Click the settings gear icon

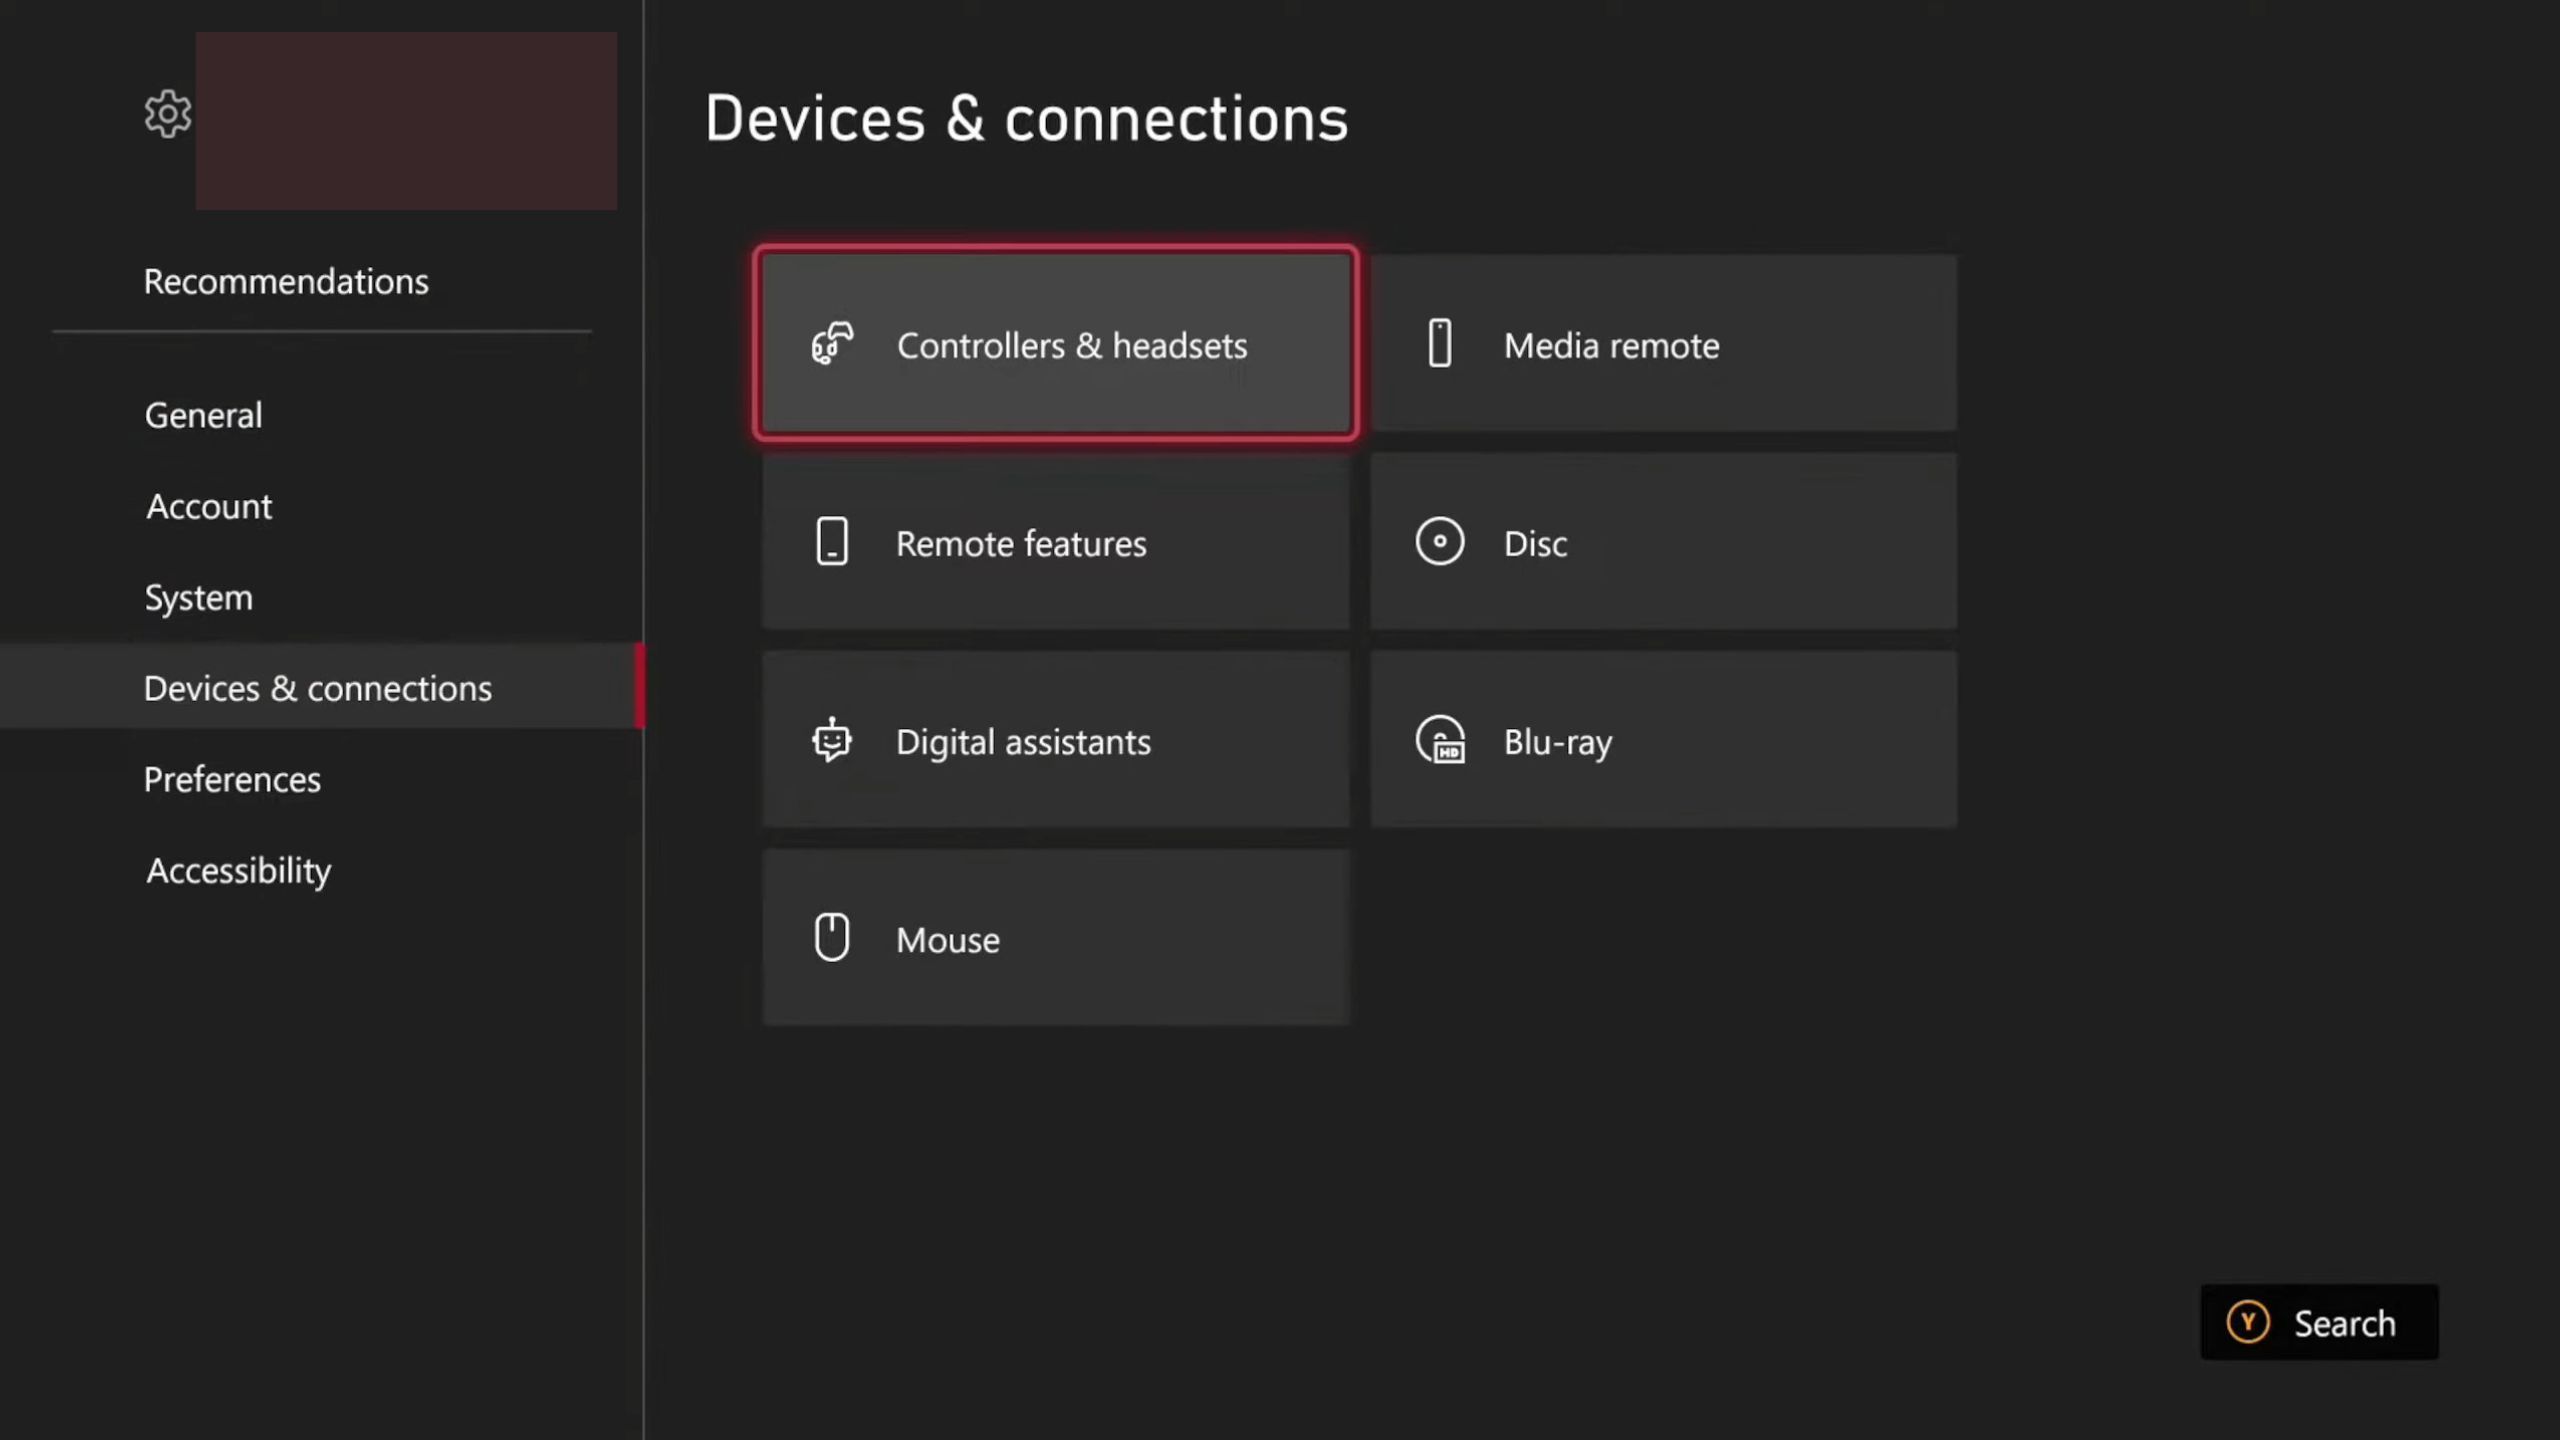pyautogui.click(x=166, y=114)
